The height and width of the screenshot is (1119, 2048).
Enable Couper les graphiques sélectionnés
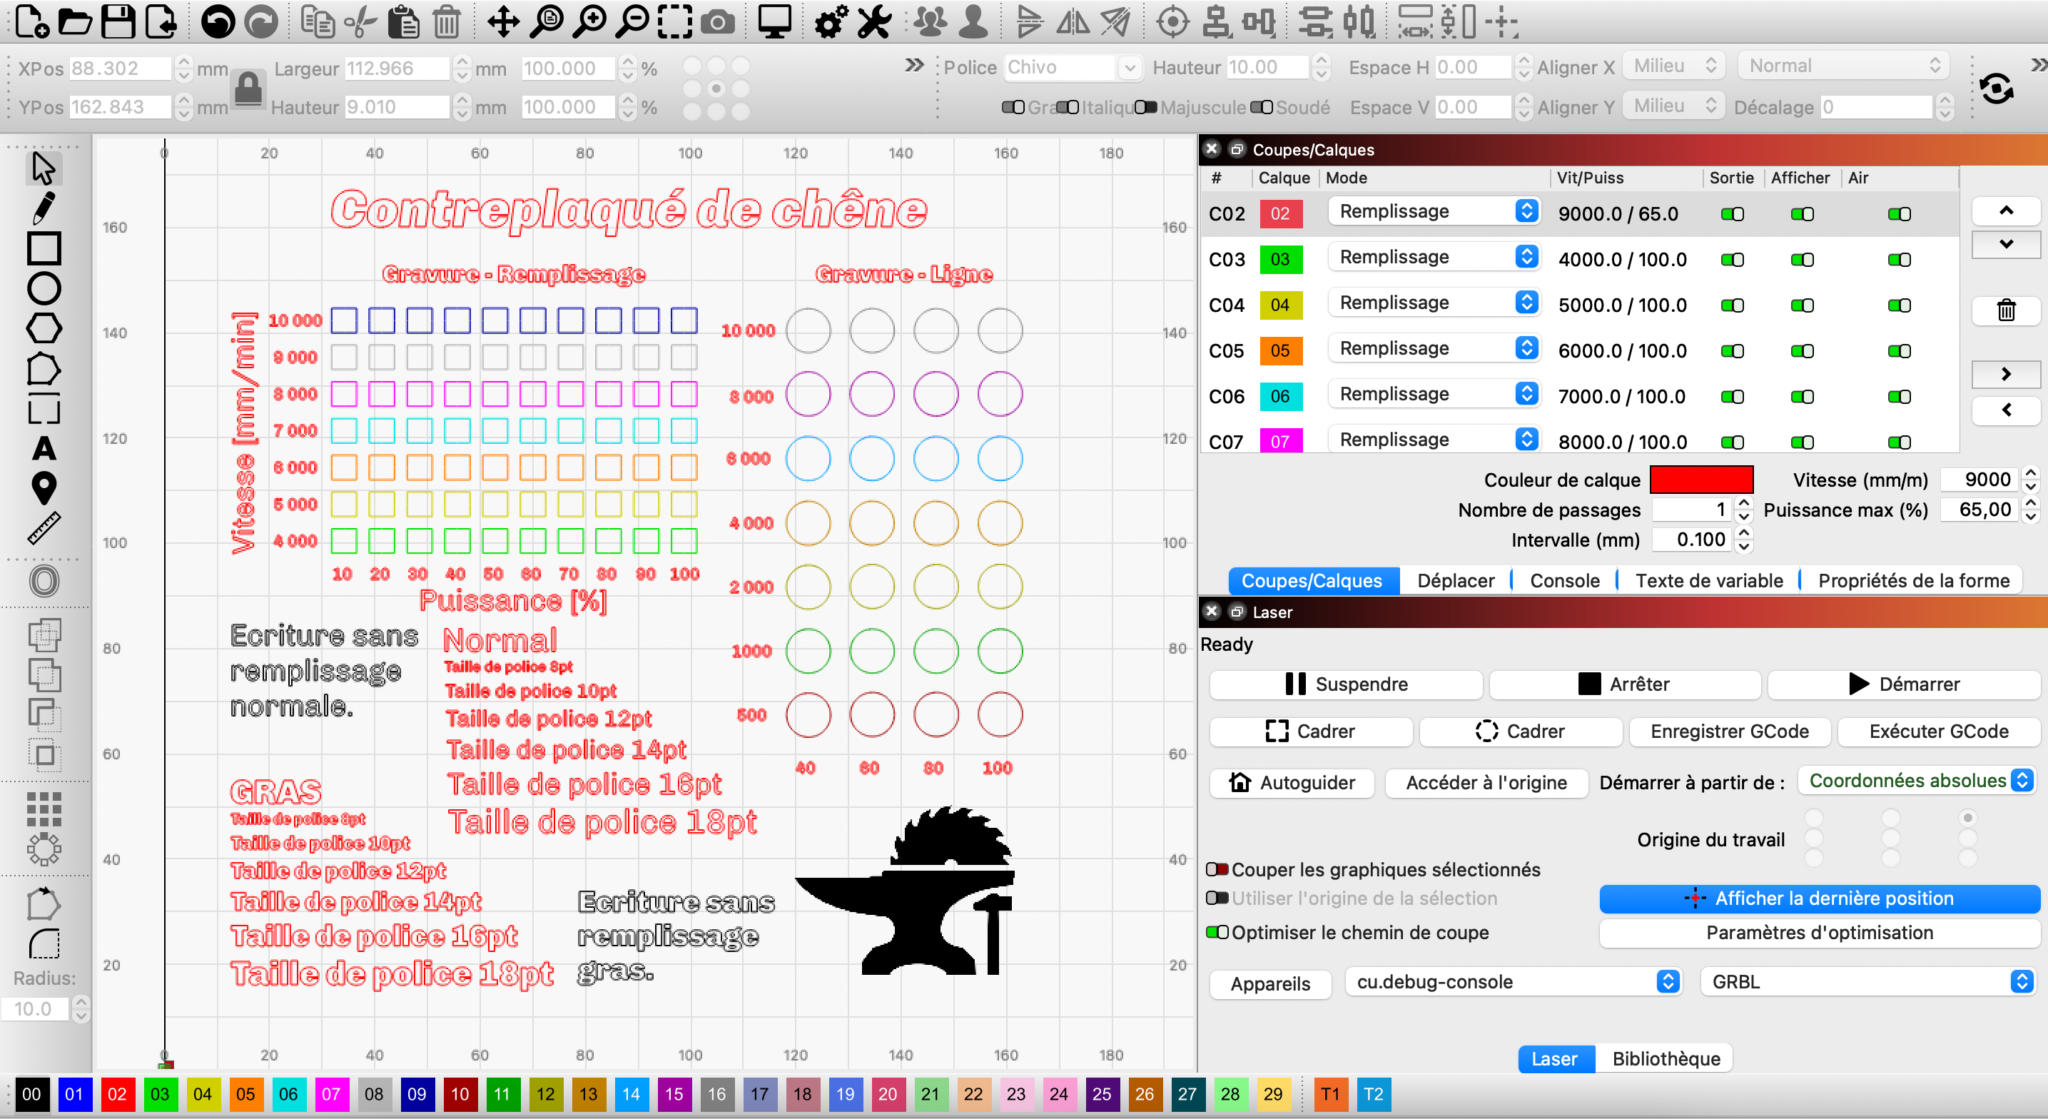[1217, 870]
